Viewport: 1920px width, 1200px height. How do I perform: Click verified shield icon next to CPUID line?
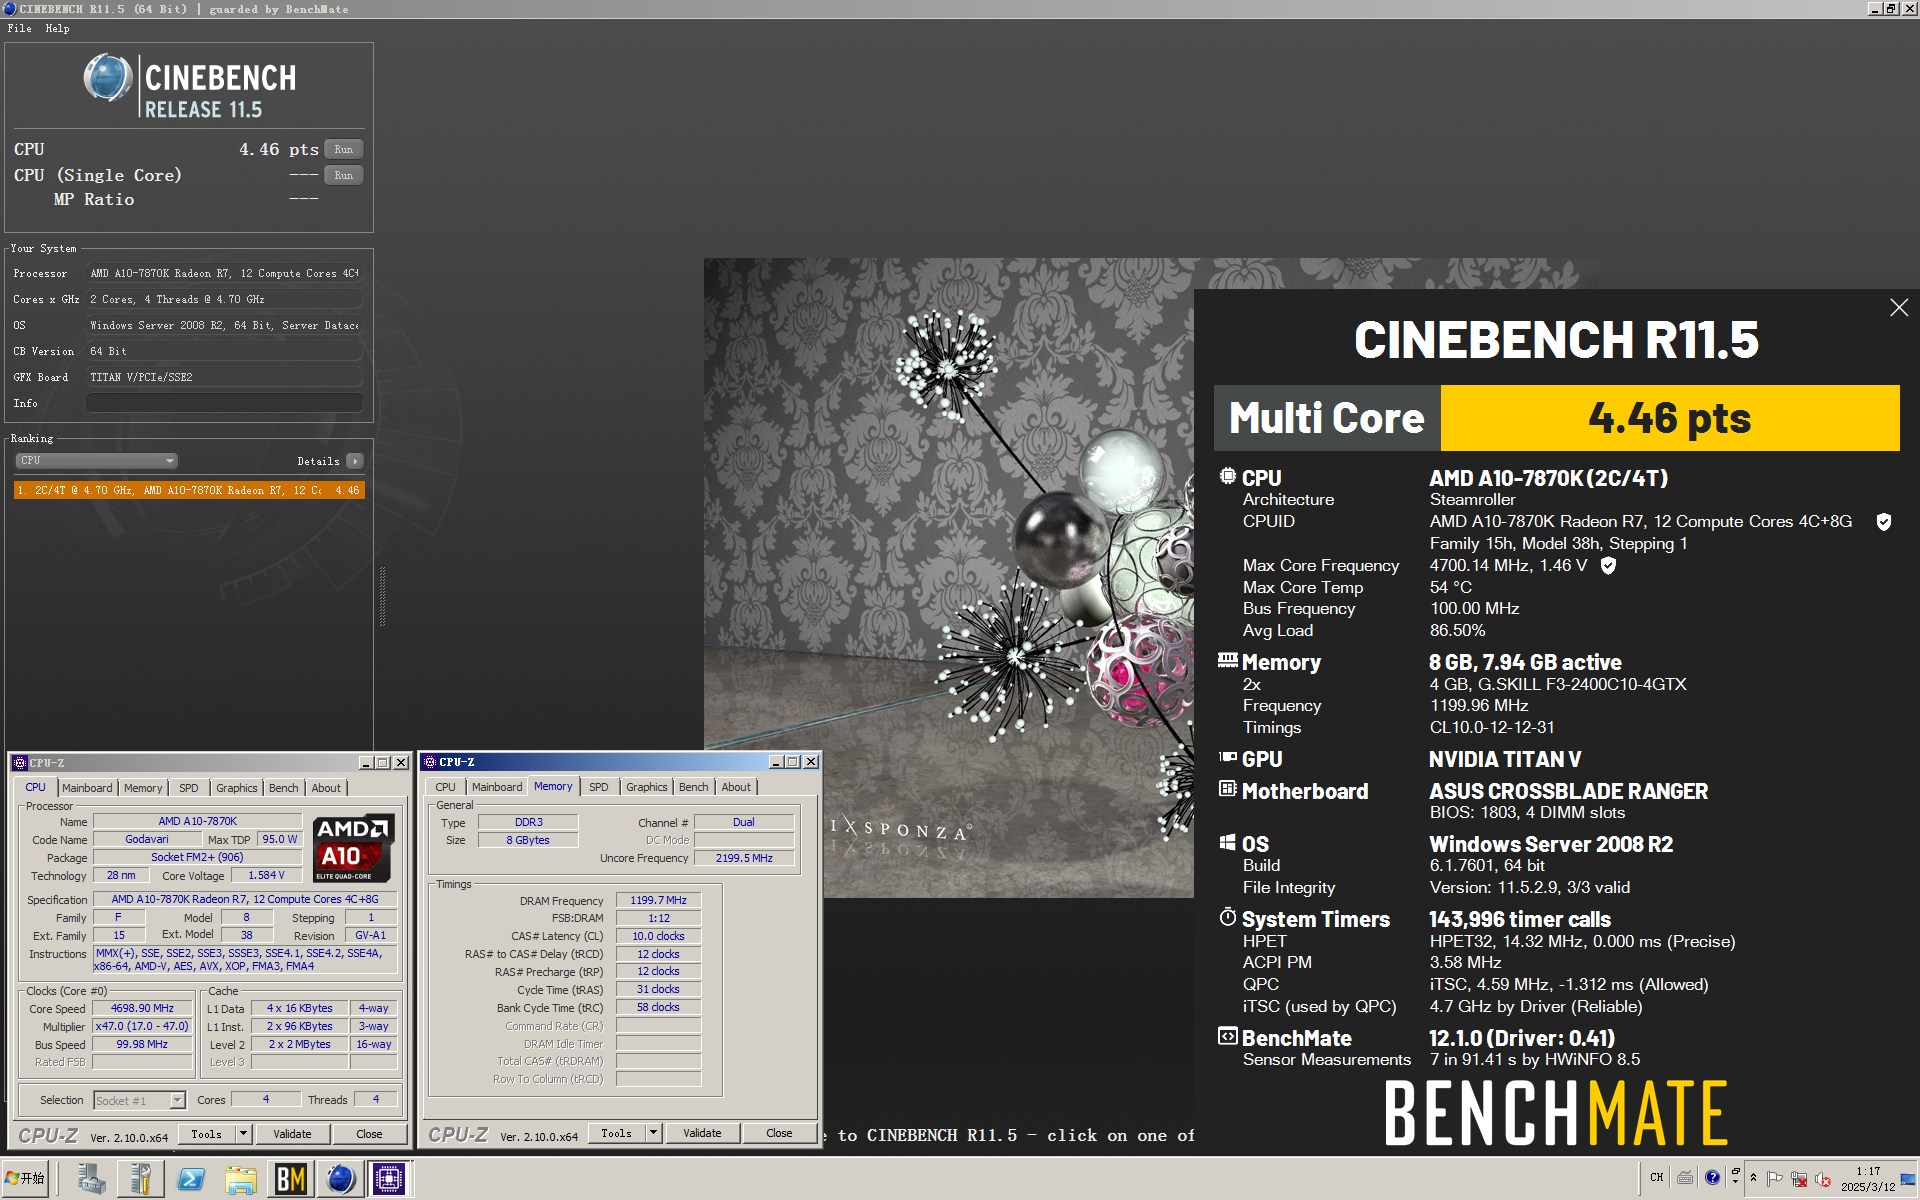coord(1884,522)
